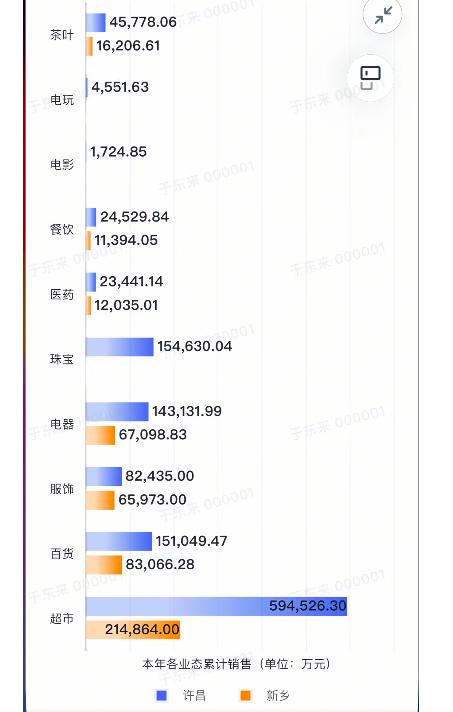Click the 服饰 orange bar 65,973.00
The image size is (453, 712).
100,500
